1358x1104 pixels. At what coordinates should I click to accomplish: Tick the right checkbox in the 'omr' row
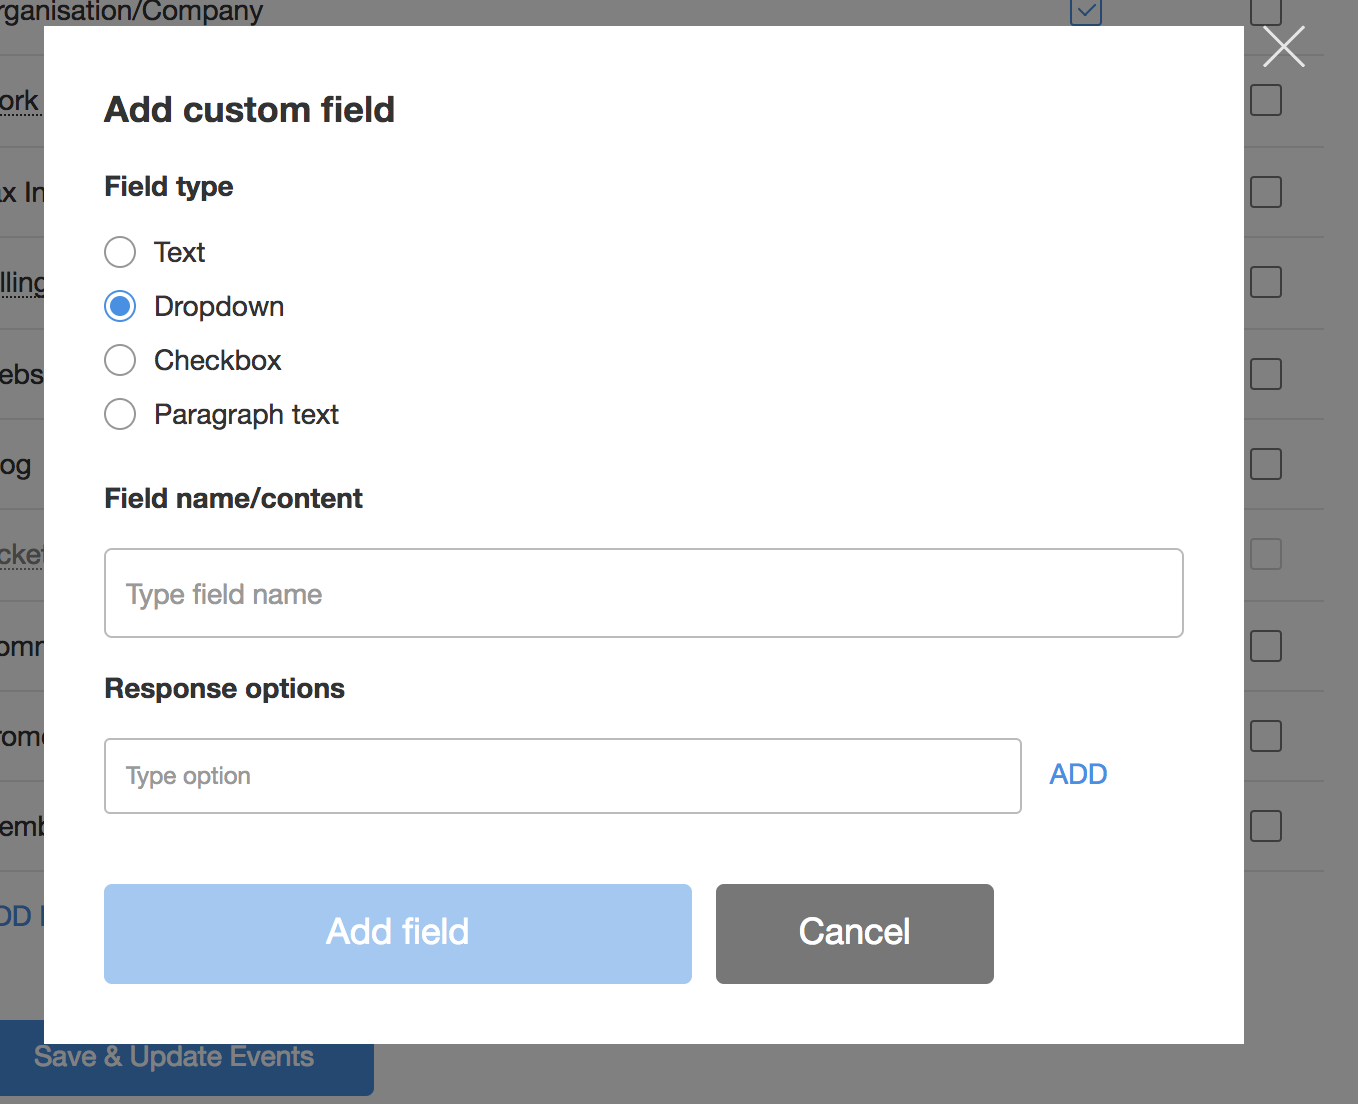pyautogui.click(x=1266, y=646)
